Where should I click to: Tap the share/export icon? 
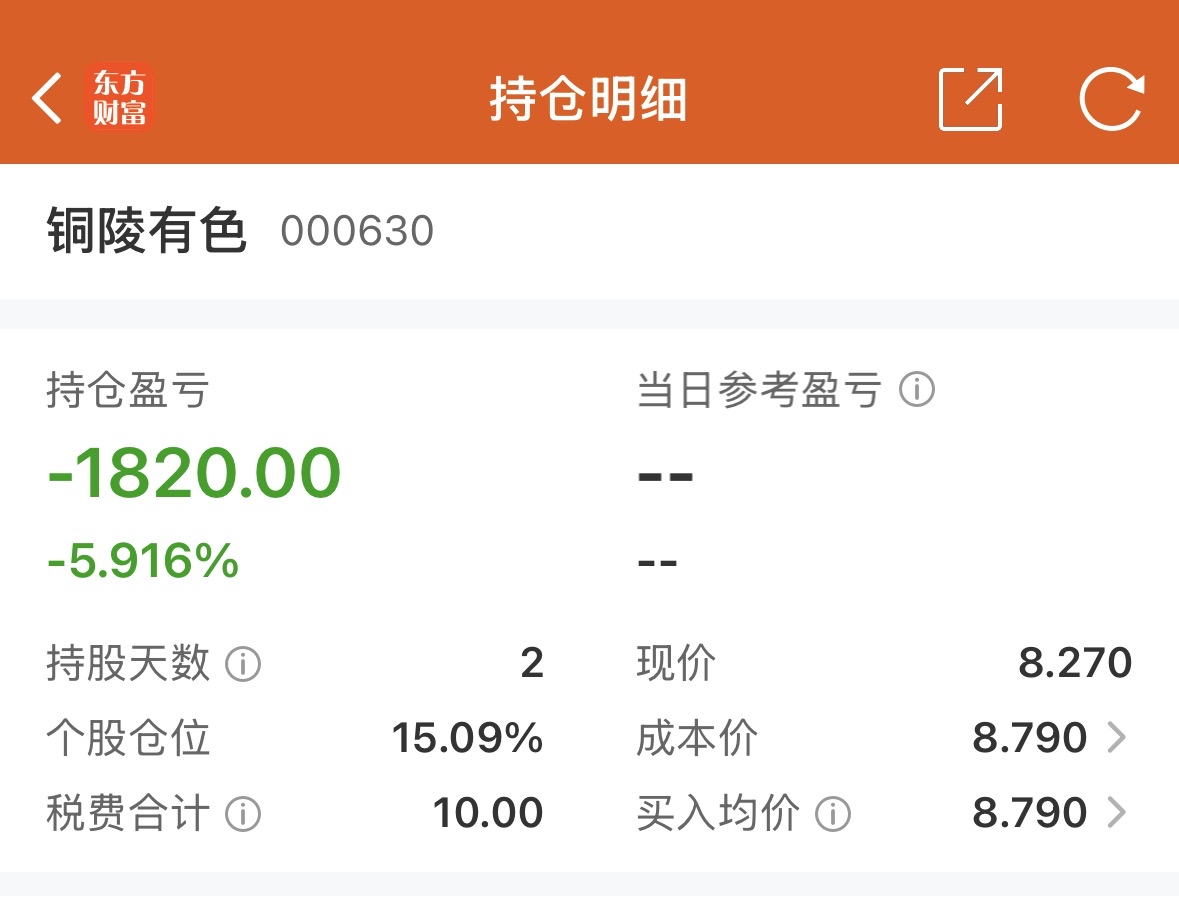click(x=970, y=98)
